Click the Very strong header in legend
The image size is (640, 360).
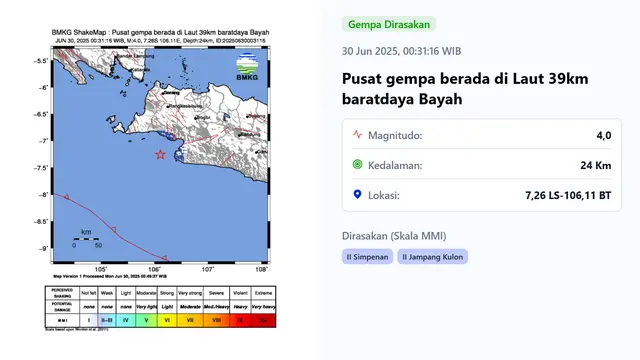190,293
